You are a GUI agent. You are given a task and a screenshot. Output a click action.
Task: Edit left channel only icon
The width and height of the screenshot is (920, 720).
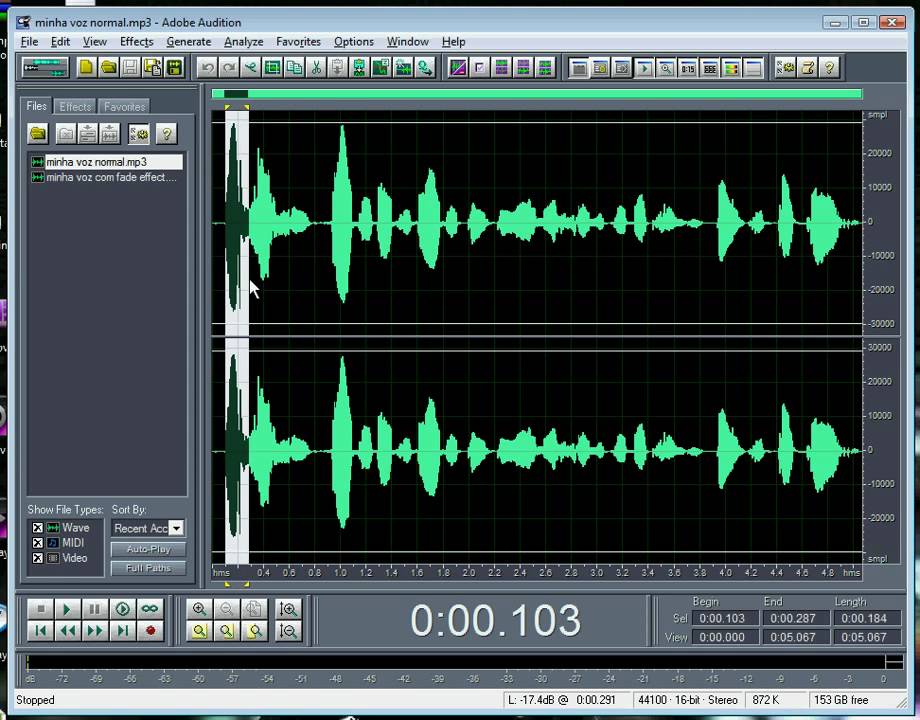[502, 67]
